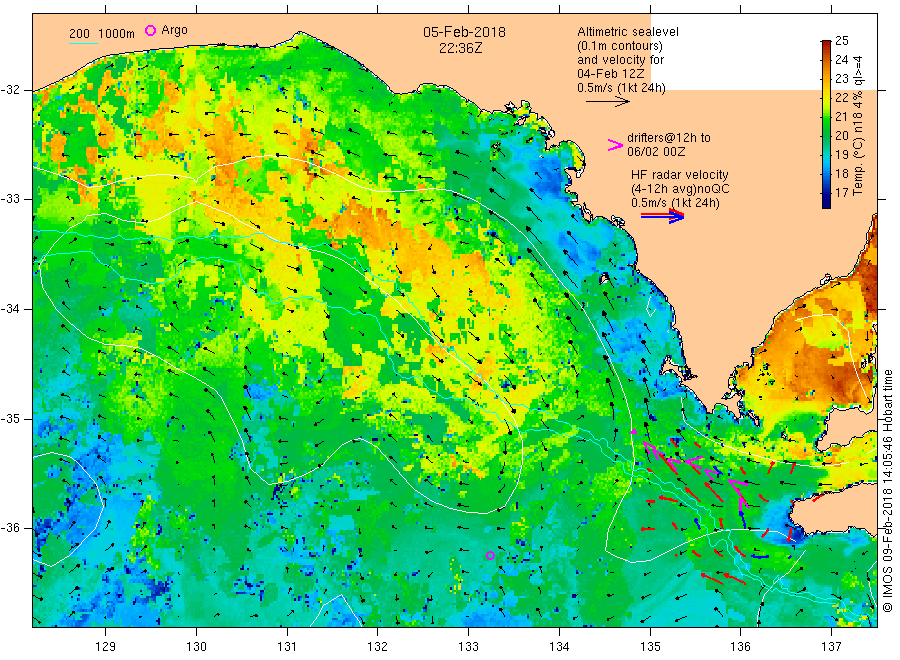This screenshot has height=660, width=900.
Task: Click '0.5m/s (1kt 24h)' under altimetric legend
Action: [621, 88]
